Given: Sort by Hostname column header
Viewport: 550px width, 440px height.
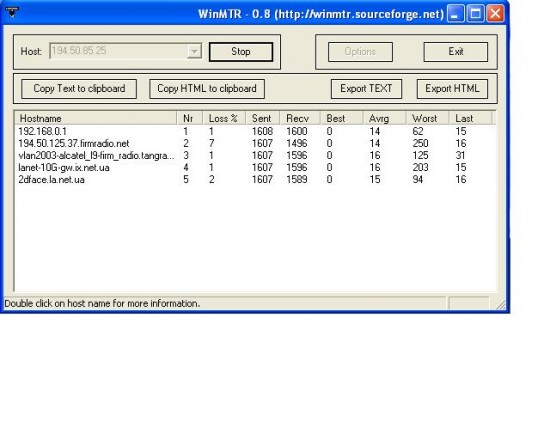Looking at the screenshot, I should coord(95,118).
